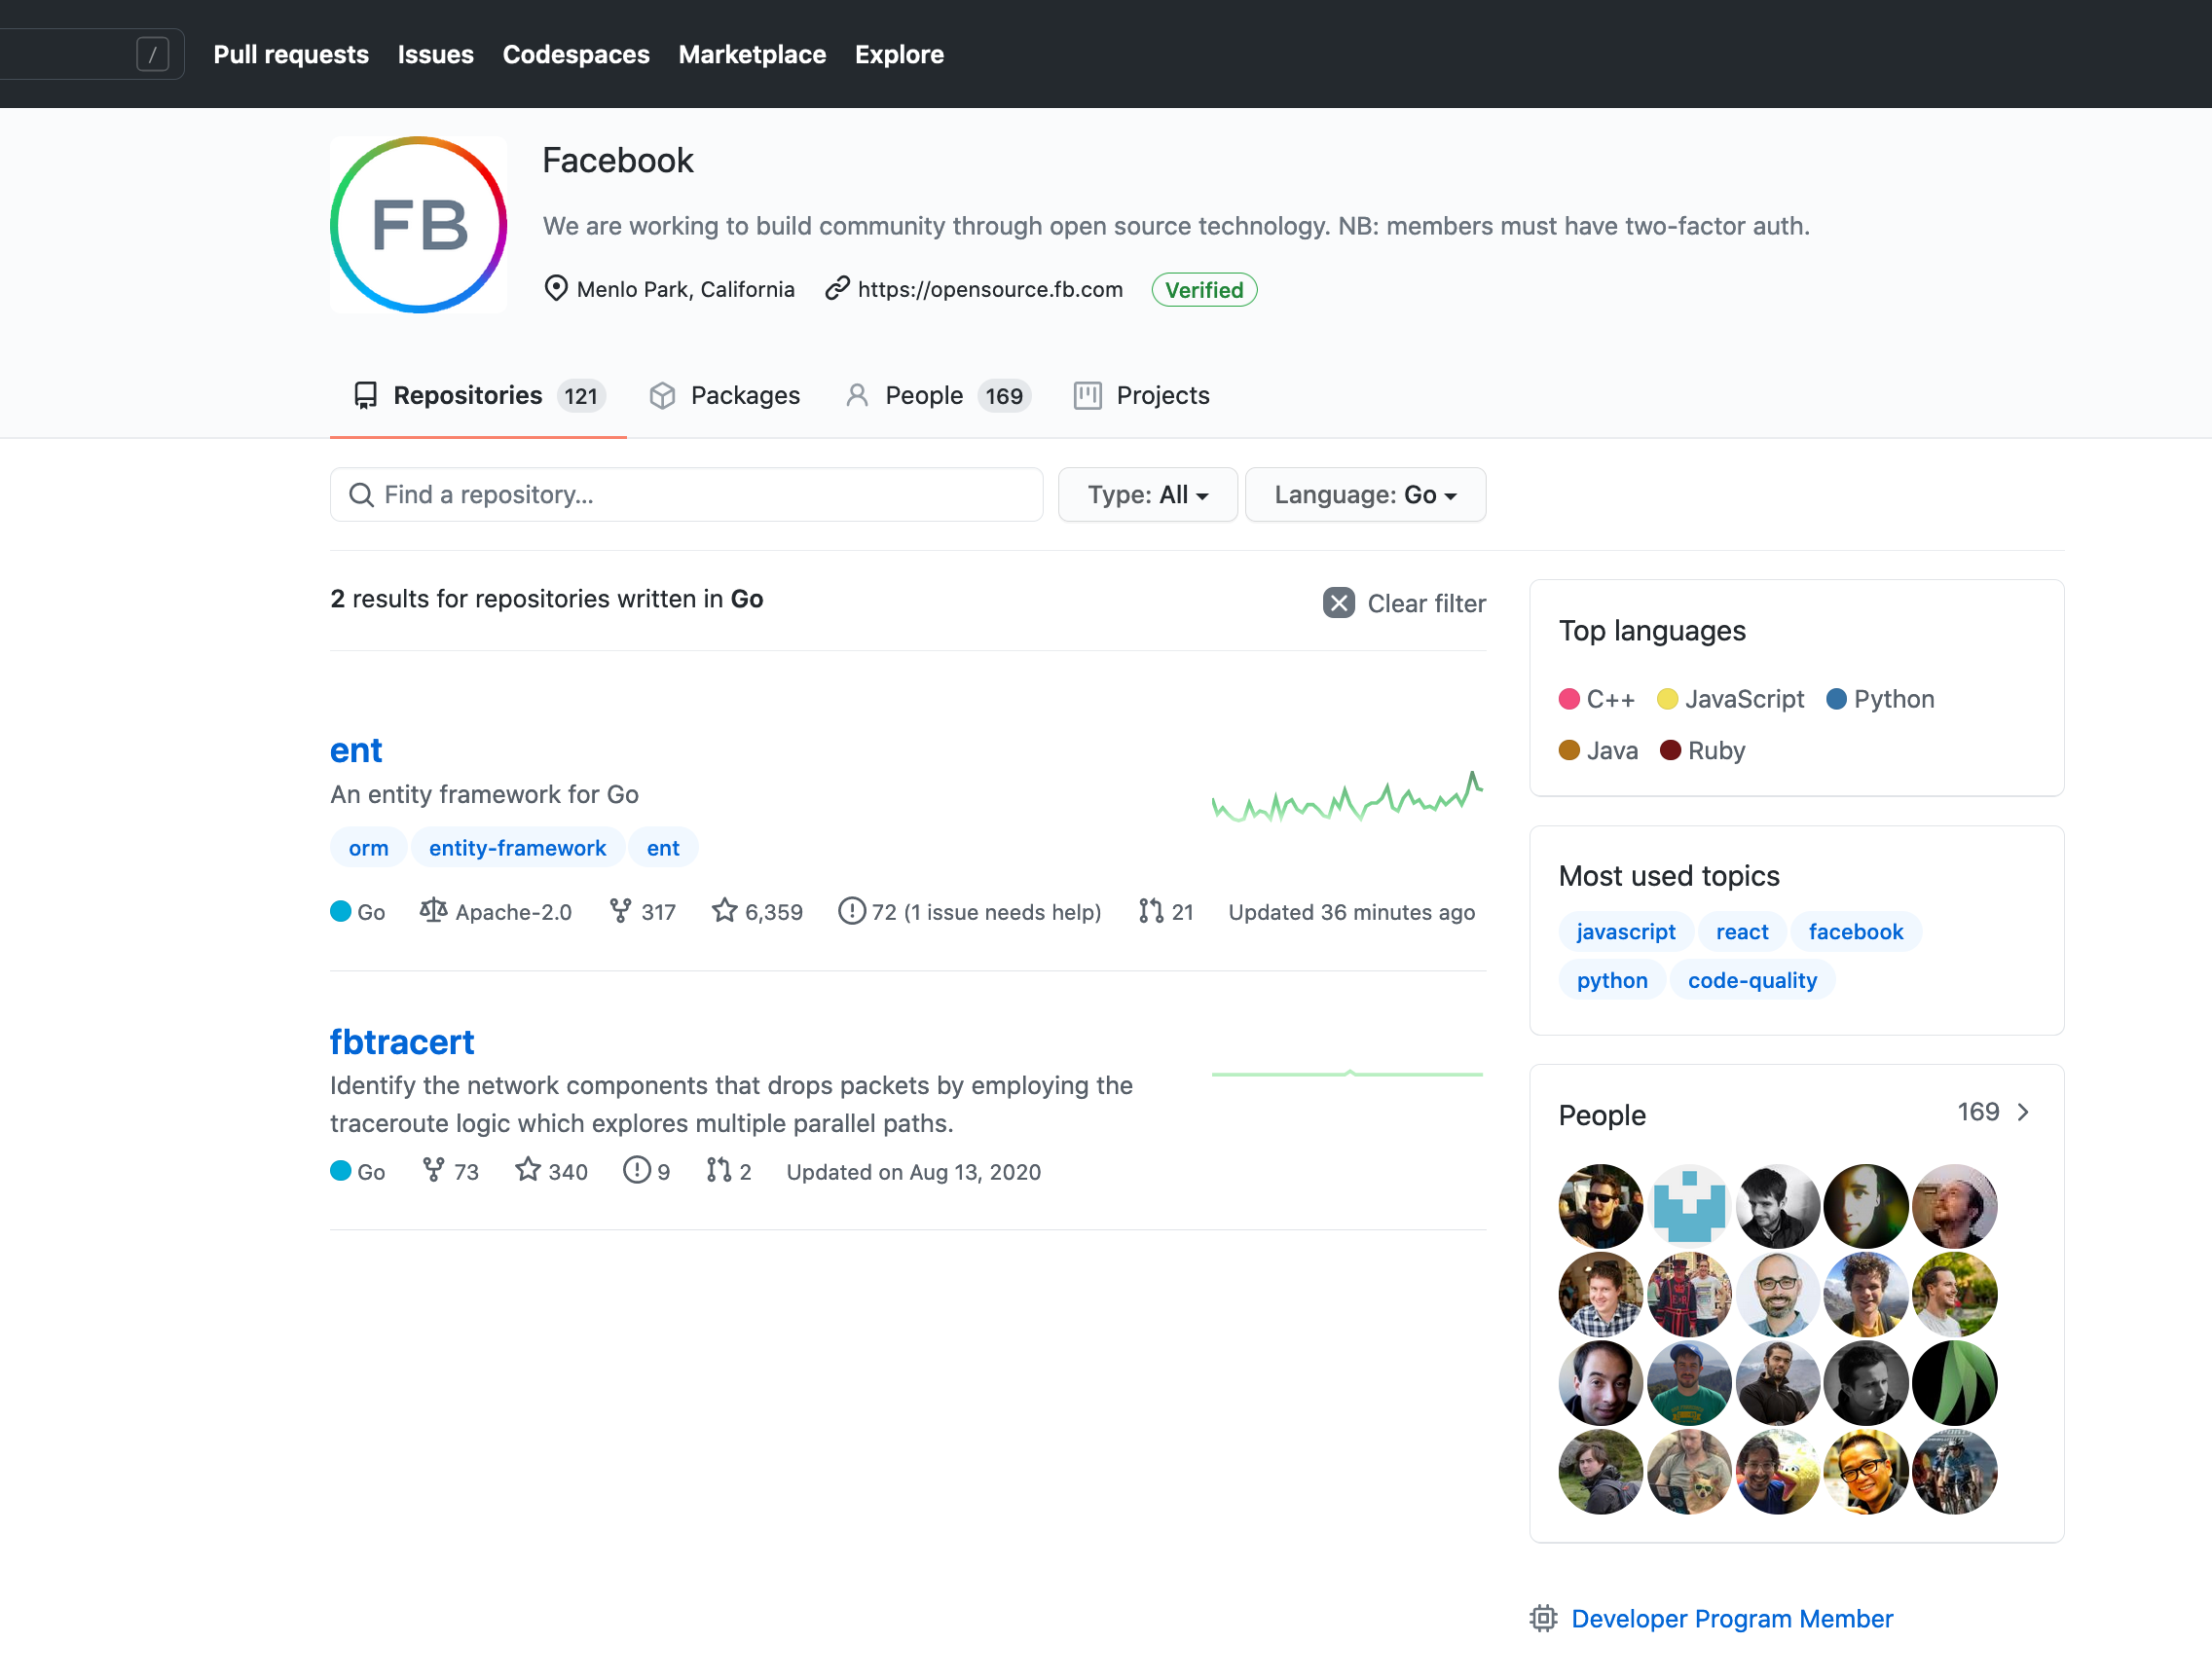The image size is (2212, 1680).
Task: Click the Verified badge
Action: click(x=1203, y=289)
